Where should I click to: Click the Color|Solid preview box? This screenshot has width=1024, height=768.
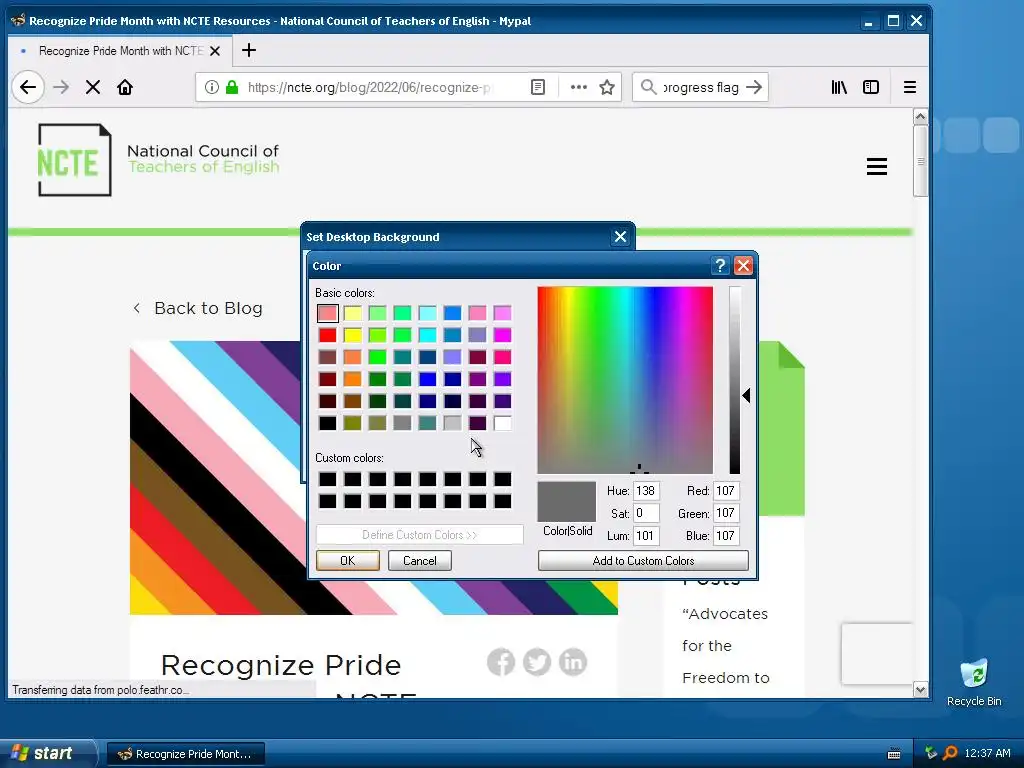(567, 502)
